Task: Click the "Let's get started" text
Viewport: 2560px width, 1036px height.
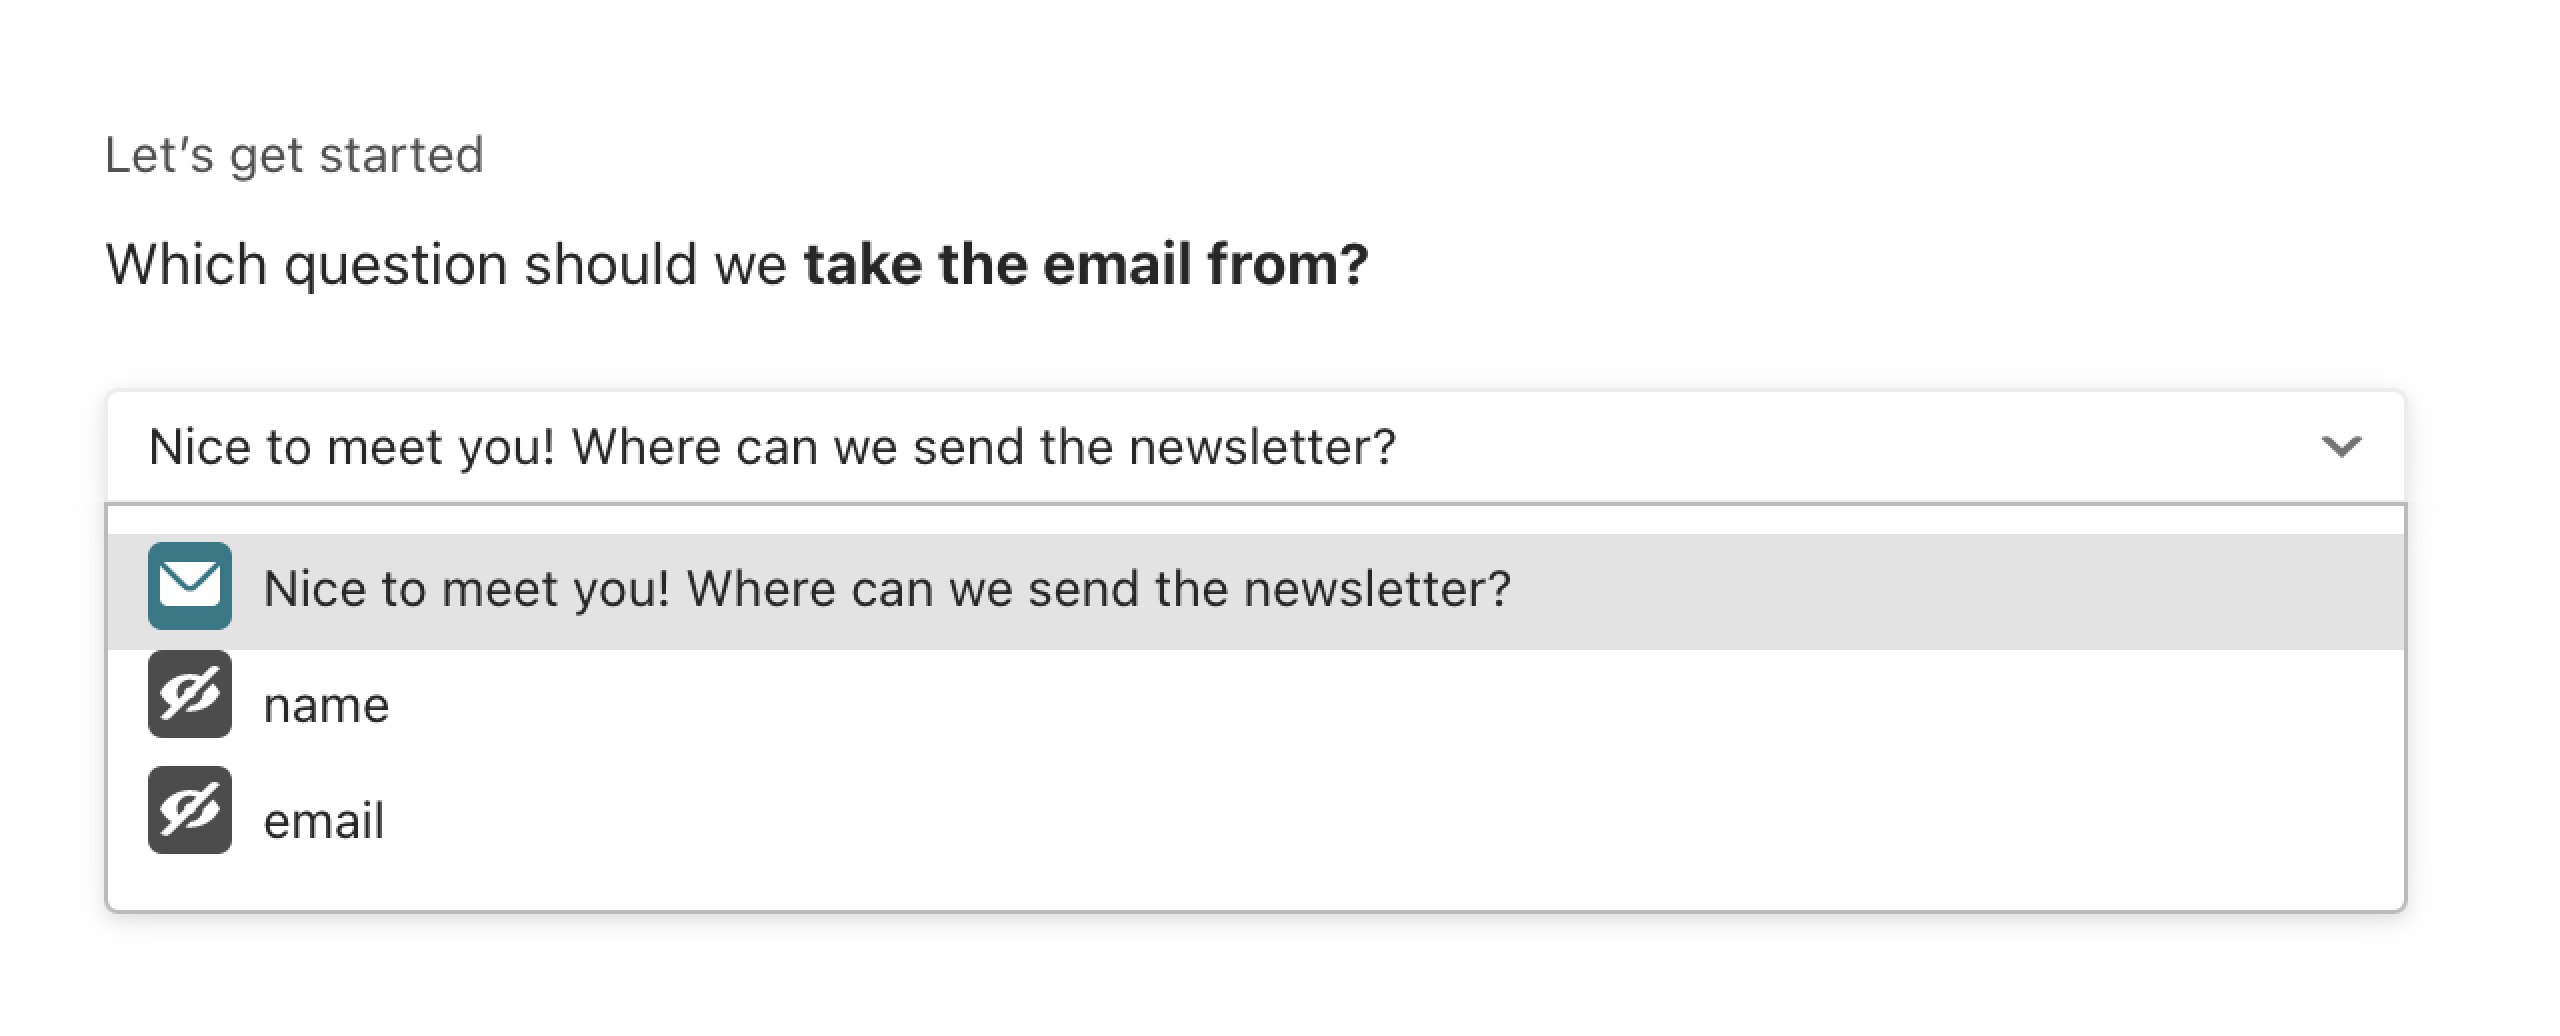Action: coord(294,156)
